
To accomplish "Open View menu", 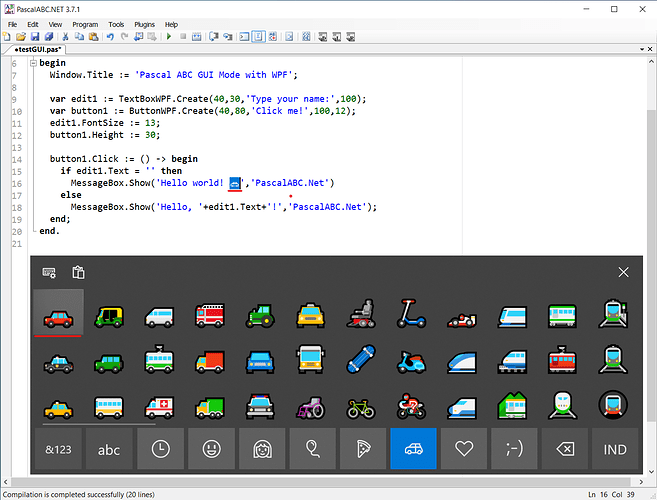I will 55,24.
